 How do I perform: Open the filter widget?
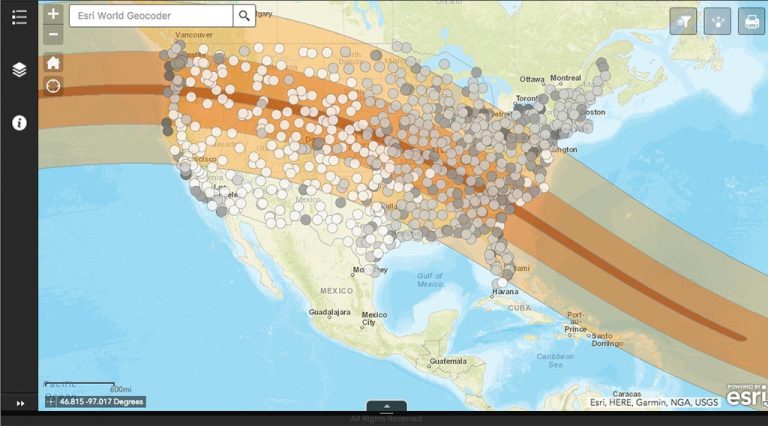(x=683, y=21)
